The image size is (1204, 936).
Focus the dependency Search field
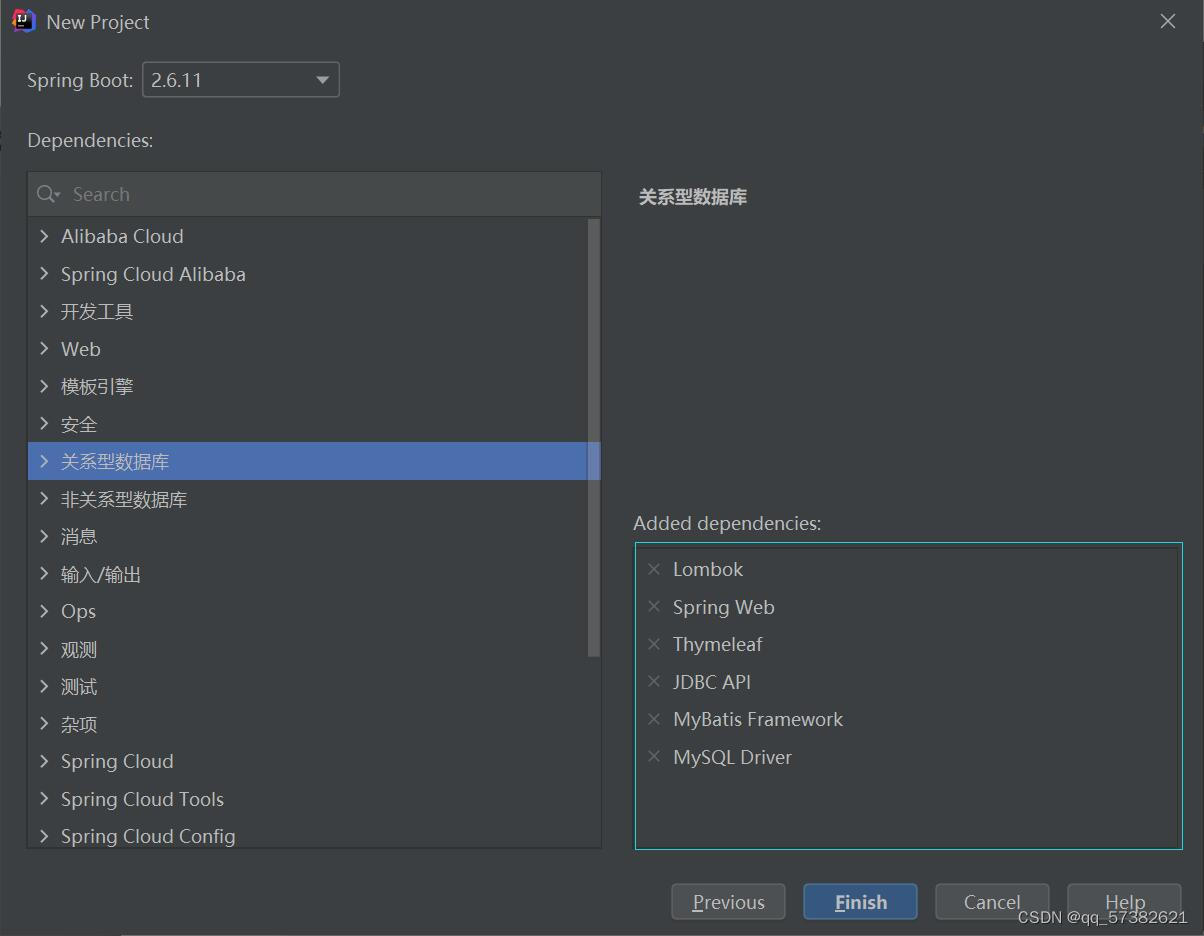[314, 194]
